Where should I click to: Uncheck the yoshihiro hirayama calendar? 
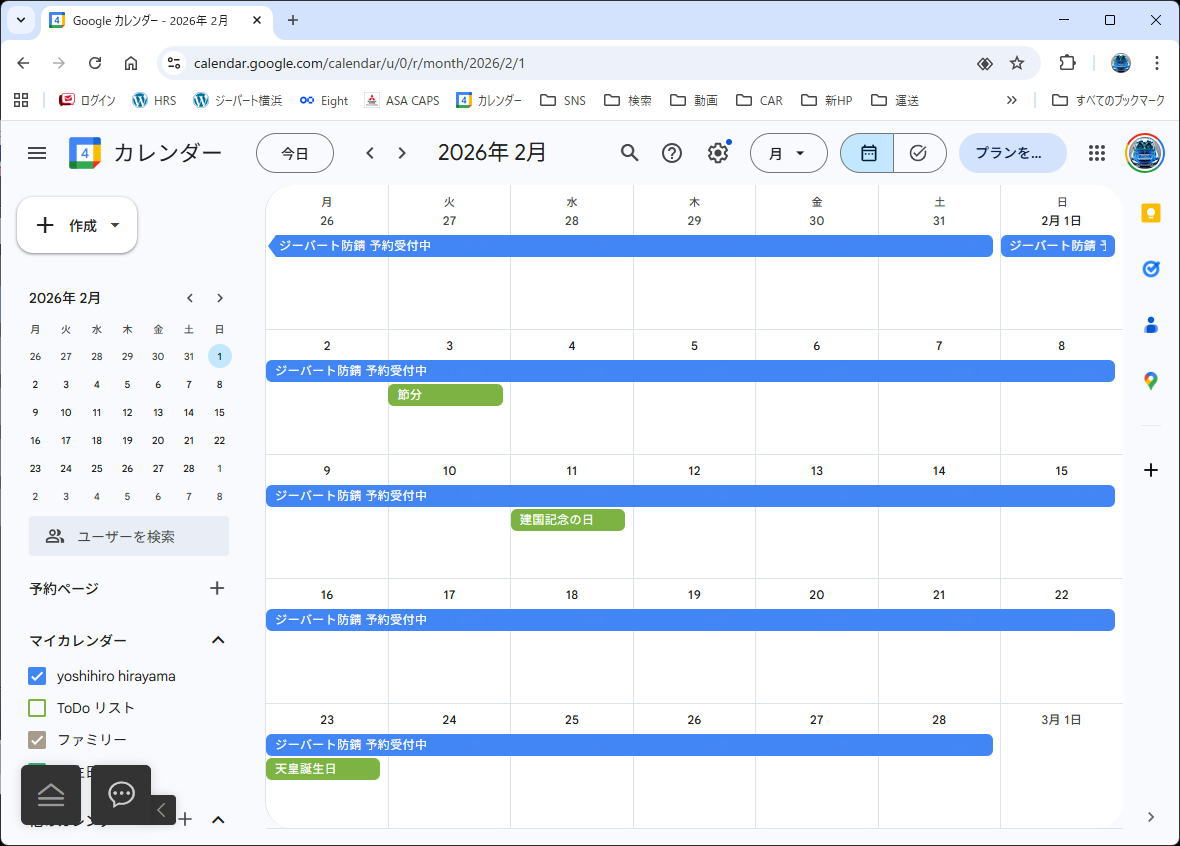(x=37, y=676)
